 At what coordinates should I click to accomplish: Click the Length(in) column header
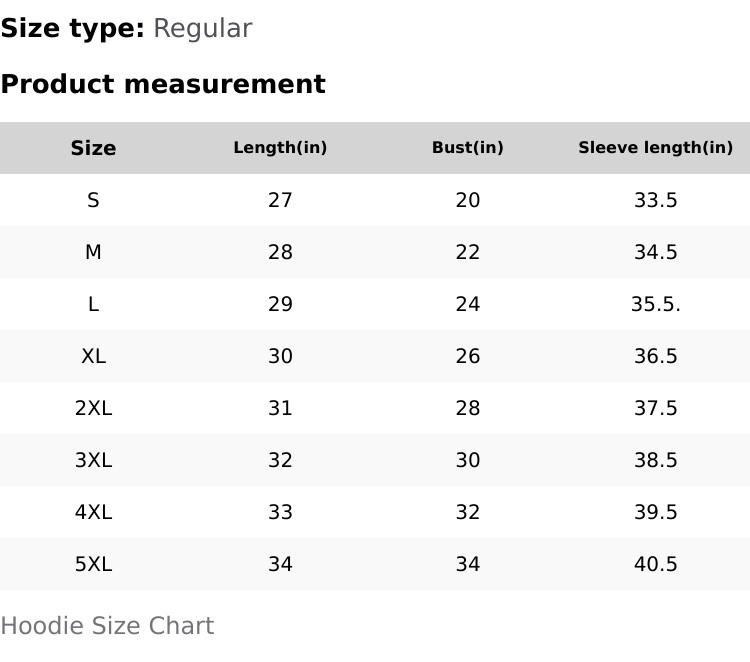[280, 148]
